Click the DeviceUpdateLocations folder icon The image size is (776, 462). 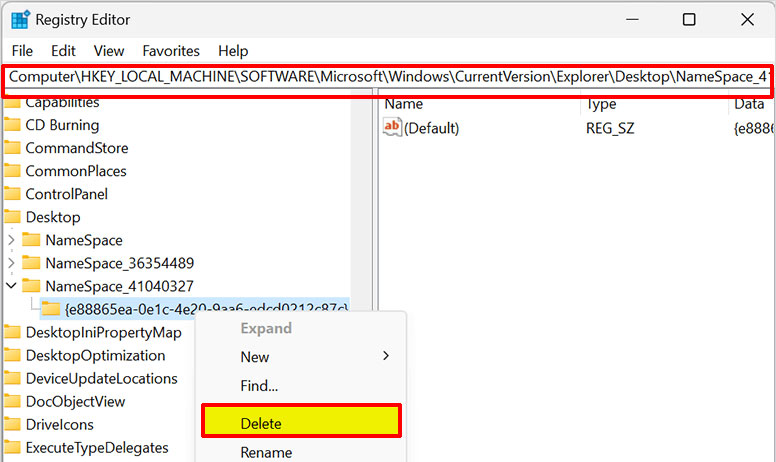click(12, 377)
